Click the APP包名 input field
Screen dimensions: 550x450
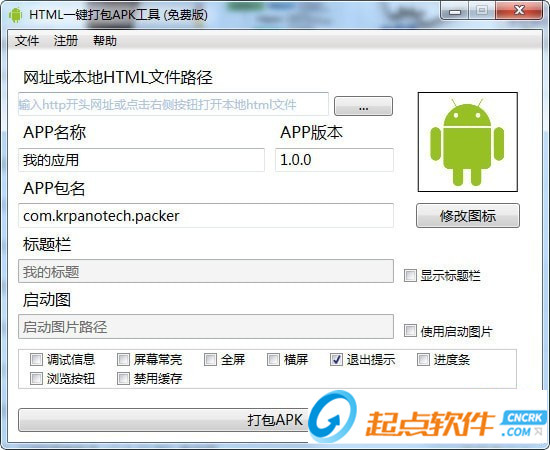[206, 216]
